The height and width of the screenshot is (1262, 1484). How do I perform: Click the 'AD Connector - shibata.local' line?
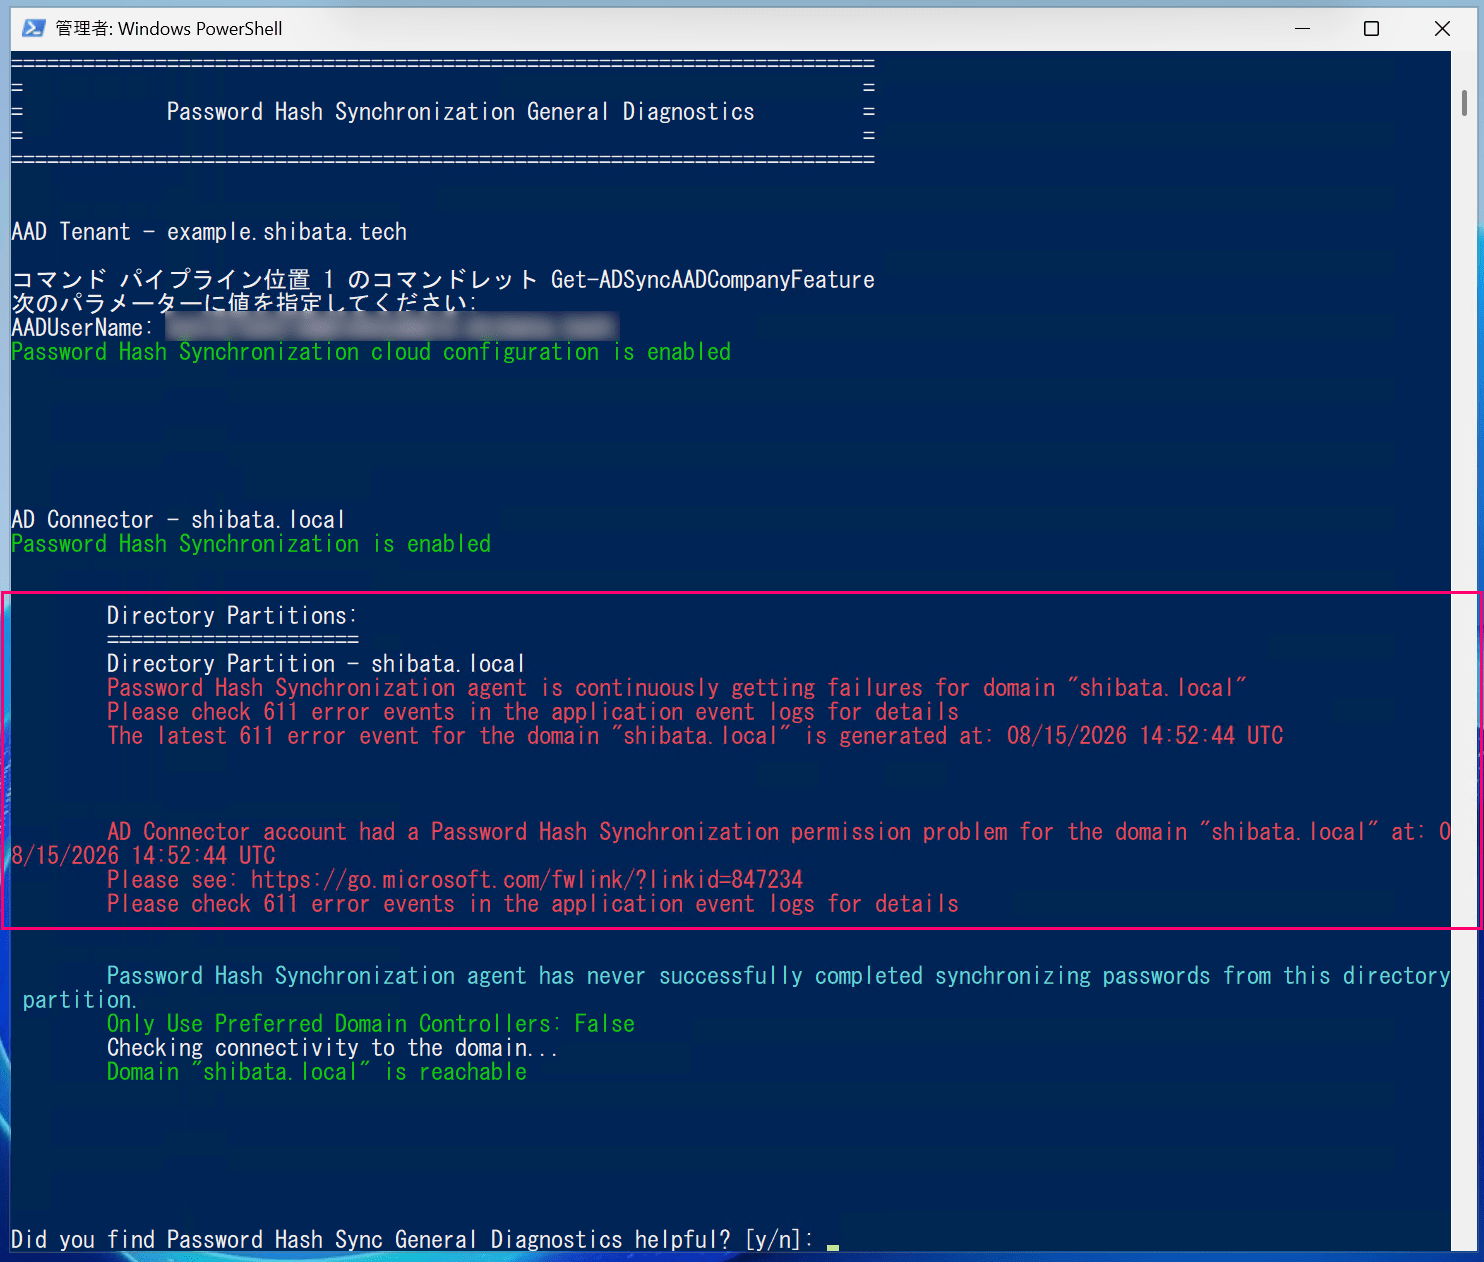(178, 520)
